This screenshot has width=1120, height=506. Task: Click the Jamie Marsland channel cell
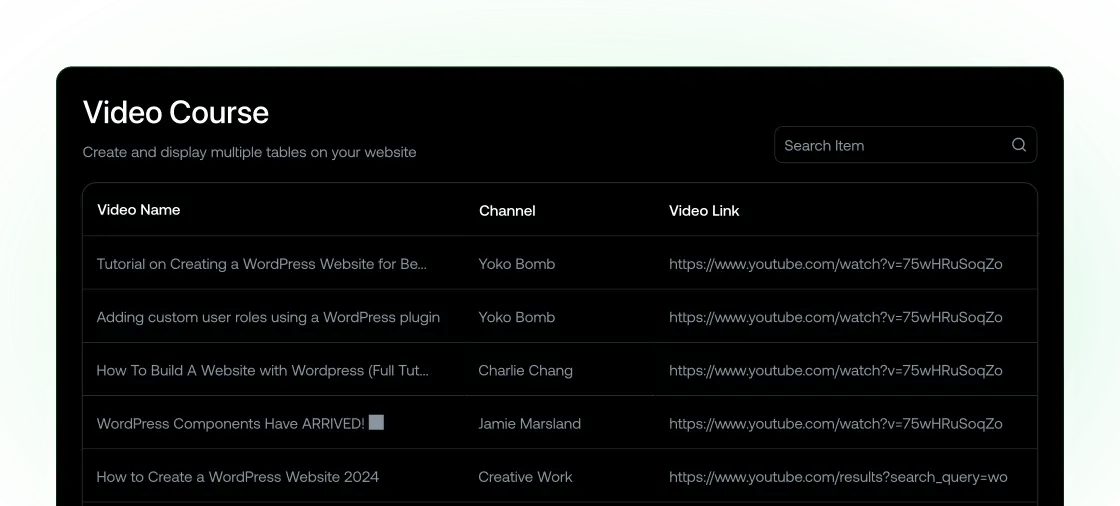[529, 424]
